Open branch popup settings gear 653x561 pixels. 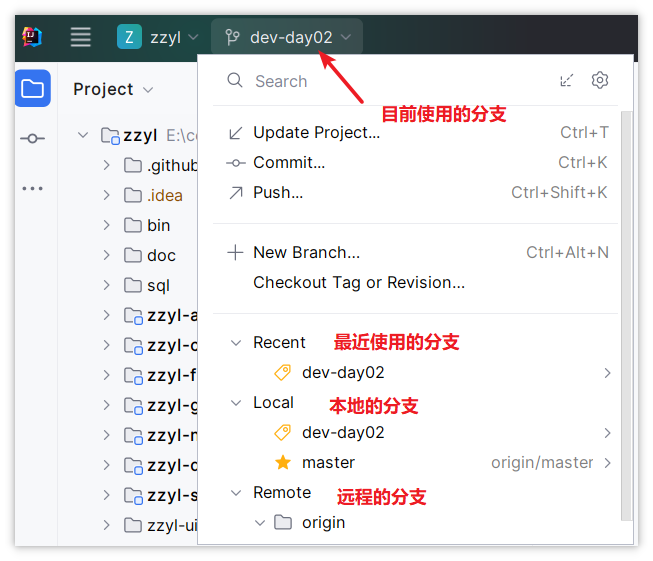click(600, 80)
